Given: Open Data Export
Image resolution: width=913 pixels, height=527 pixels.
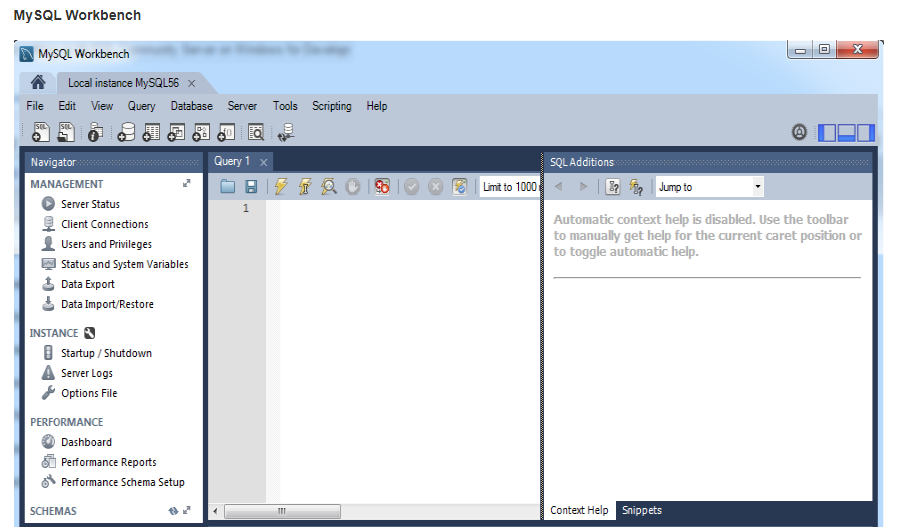Looking at the screenshot, I should point(88,284).
